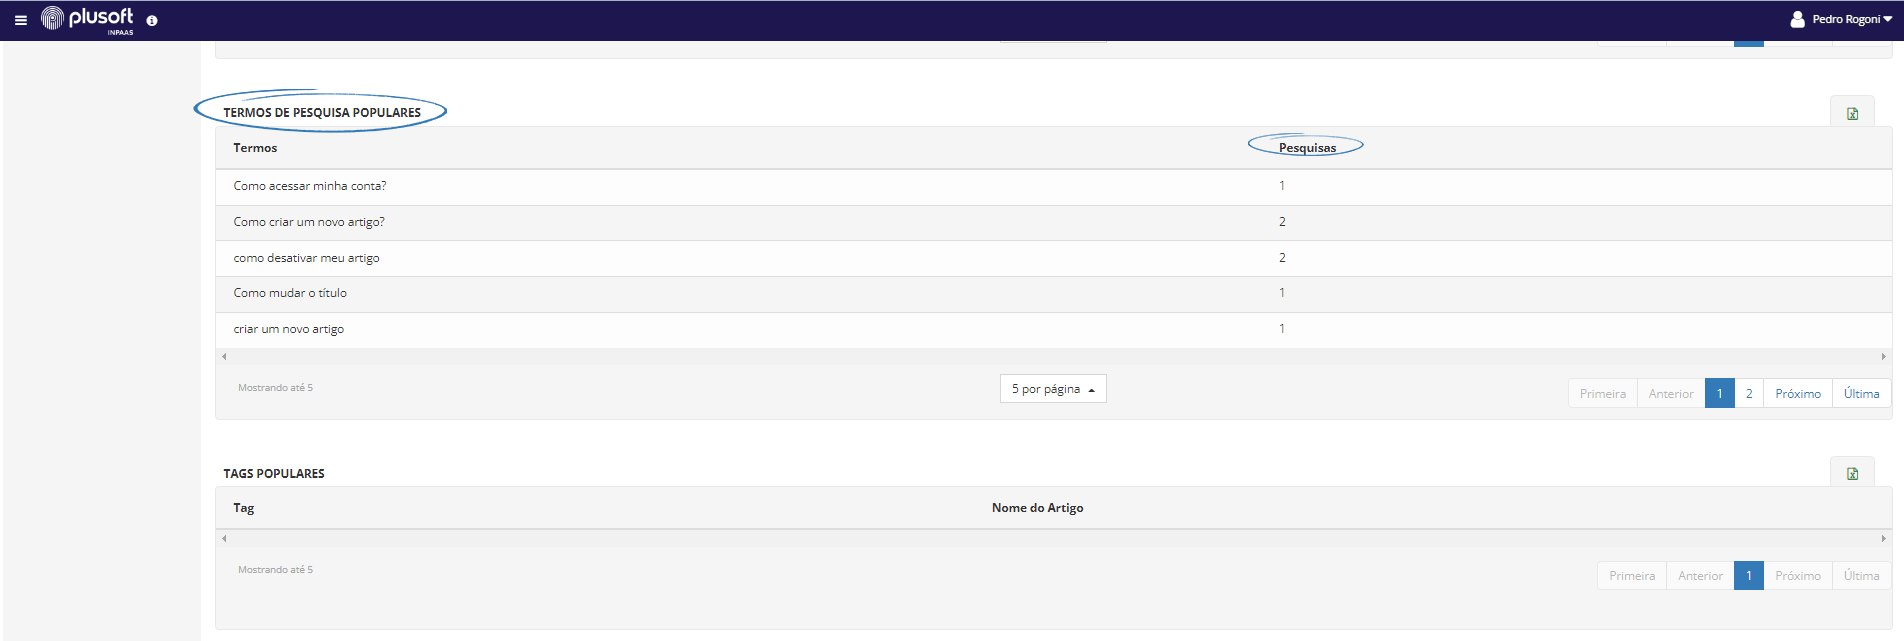Sort by the Tag column header

(x=244, y=508)
